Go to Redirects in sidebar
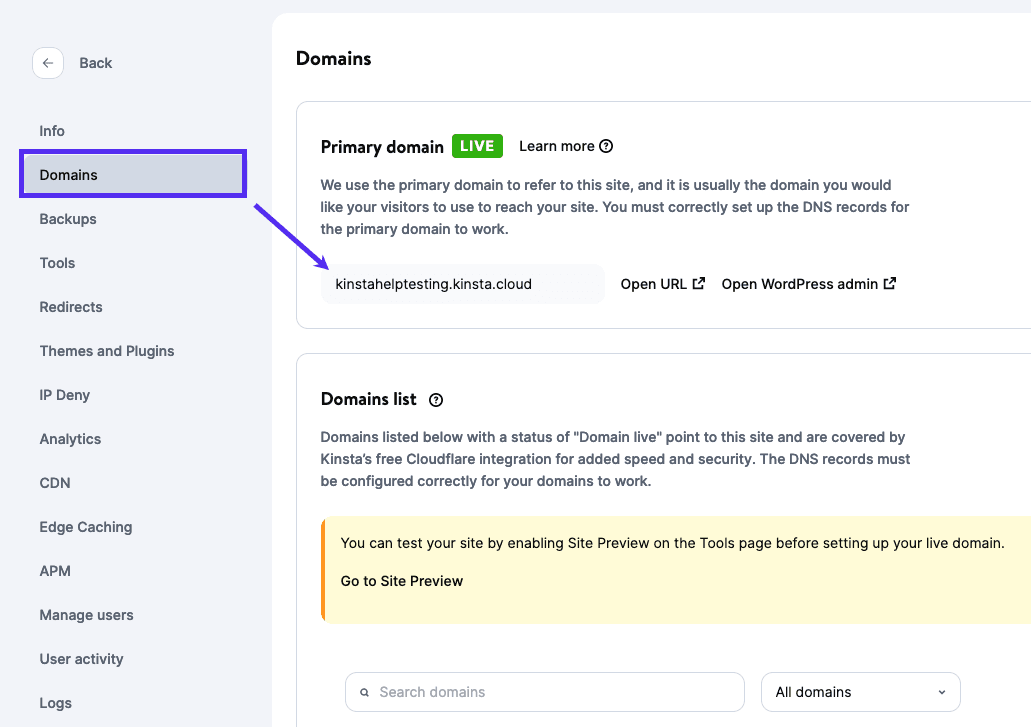 (71, 307)
